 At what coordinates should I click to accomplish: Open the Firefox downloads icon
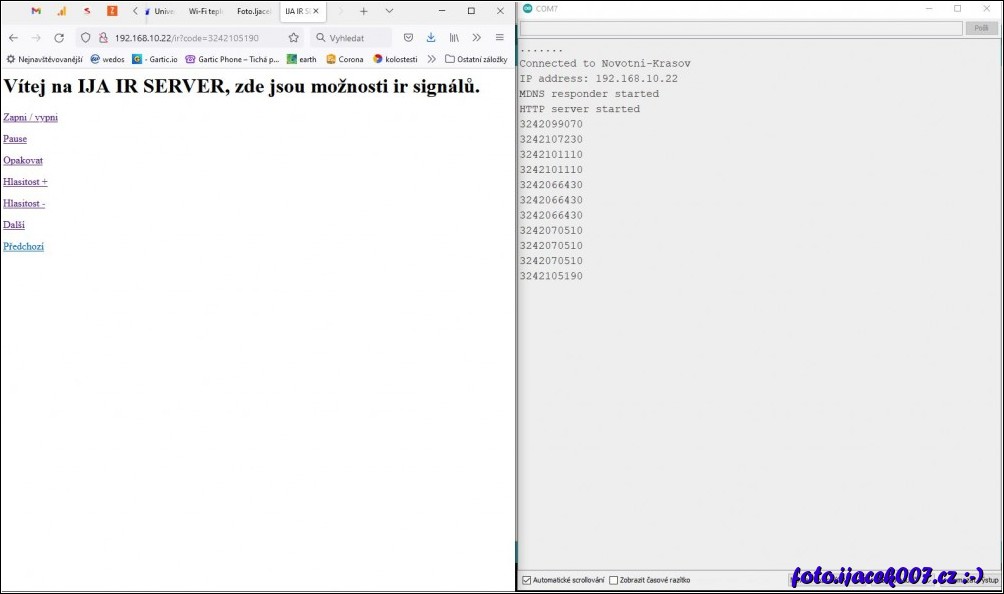431,37
